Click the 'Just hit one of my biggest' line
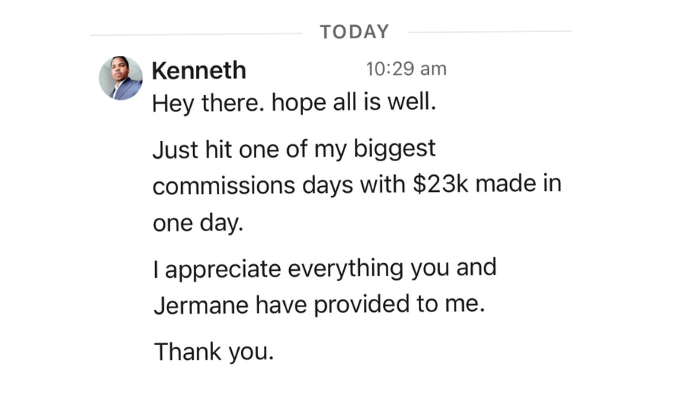 (294, 149)
